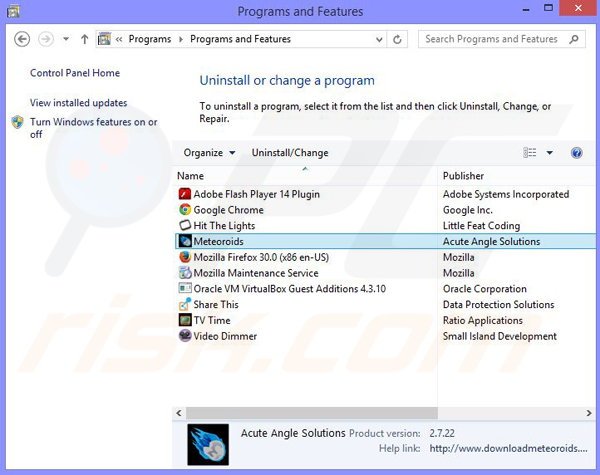
Task: Open the downloadmeteoroids help link
Action: point(508,448)
